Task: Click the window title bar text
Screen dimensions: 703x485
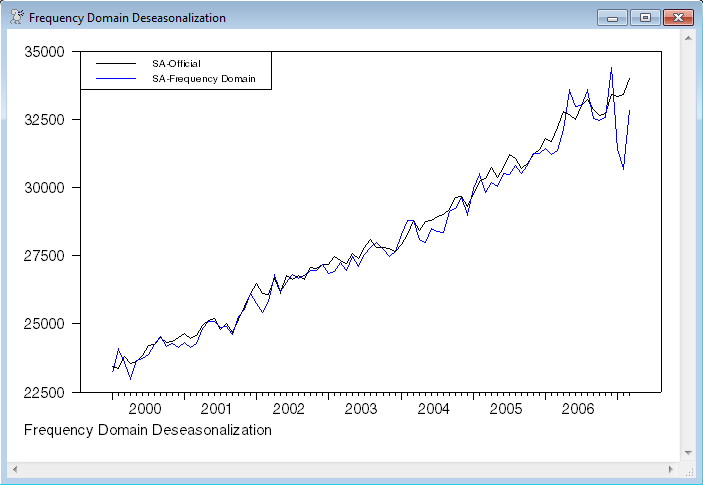Action: tap(127, 18)
